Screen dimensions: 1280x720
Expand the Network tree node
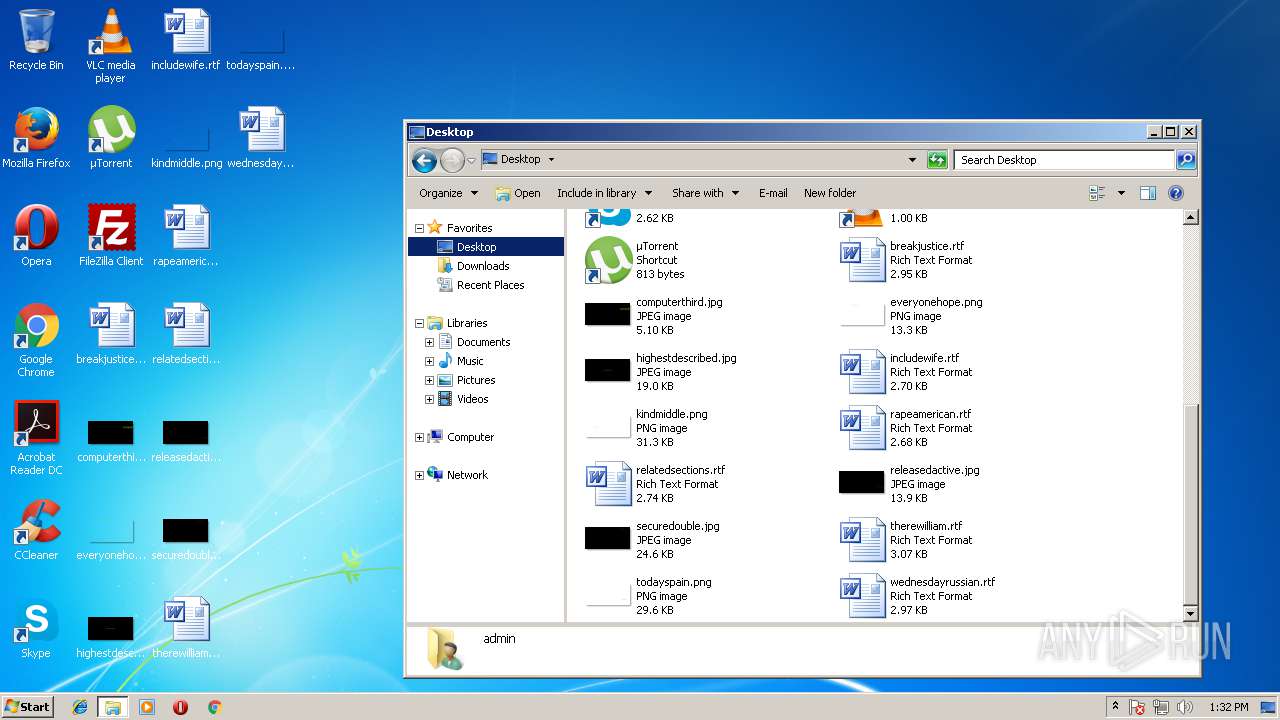[x=419, y=475]
